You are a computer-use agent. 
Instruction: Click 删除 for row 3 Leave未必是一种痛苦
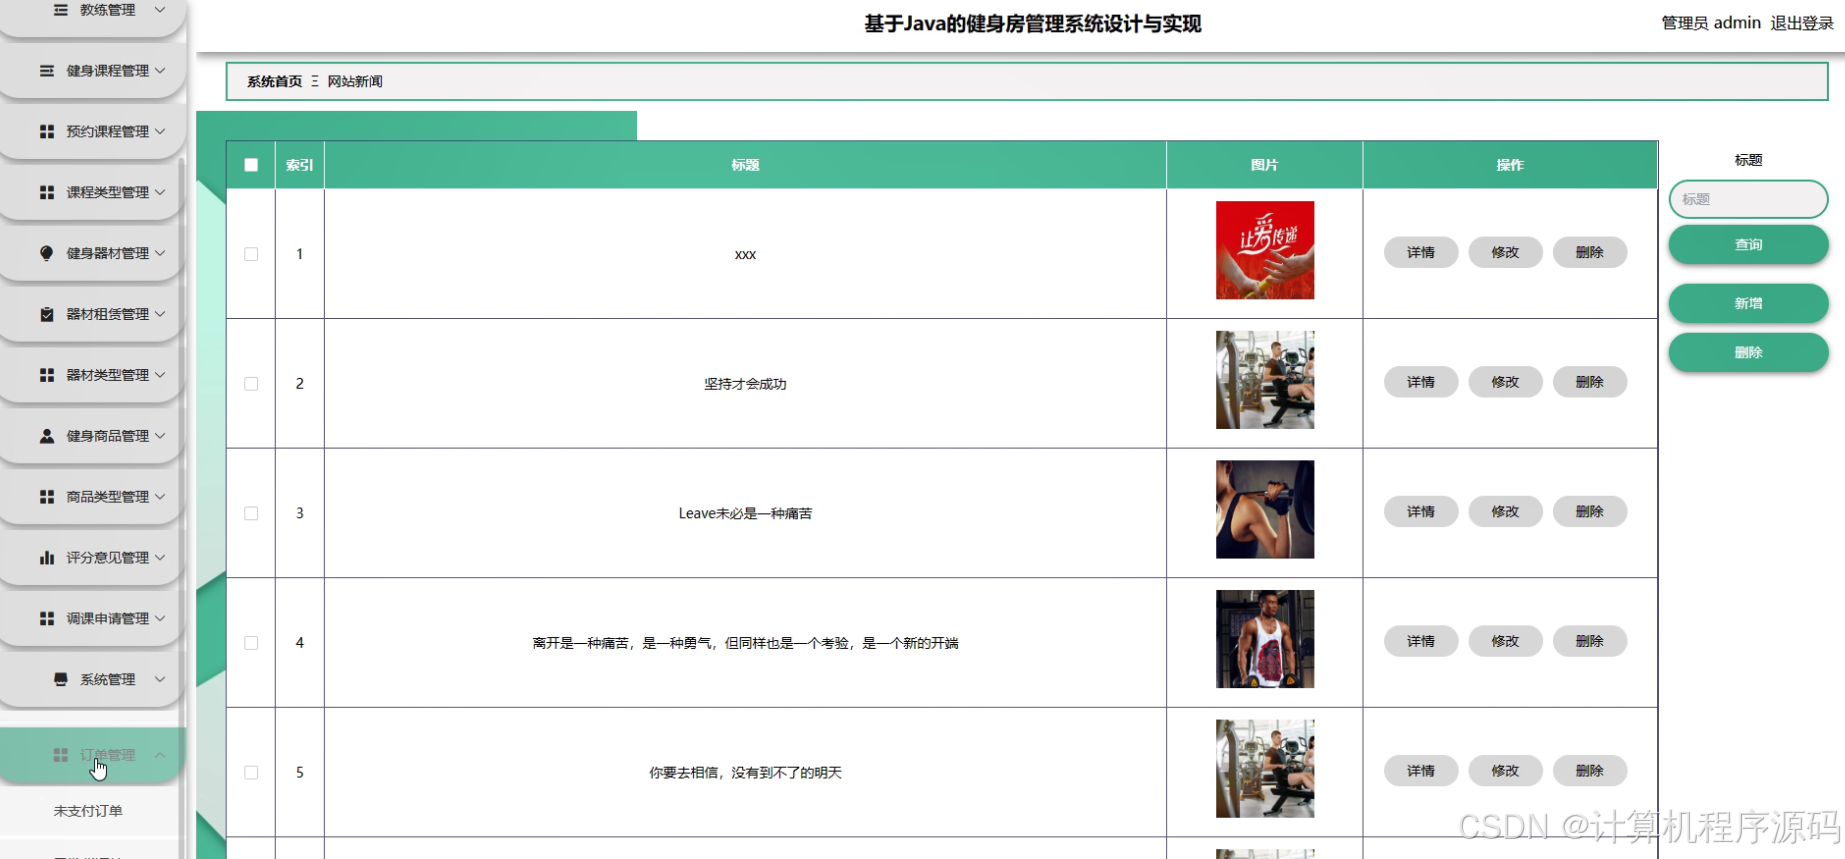tap(1590, 511)
